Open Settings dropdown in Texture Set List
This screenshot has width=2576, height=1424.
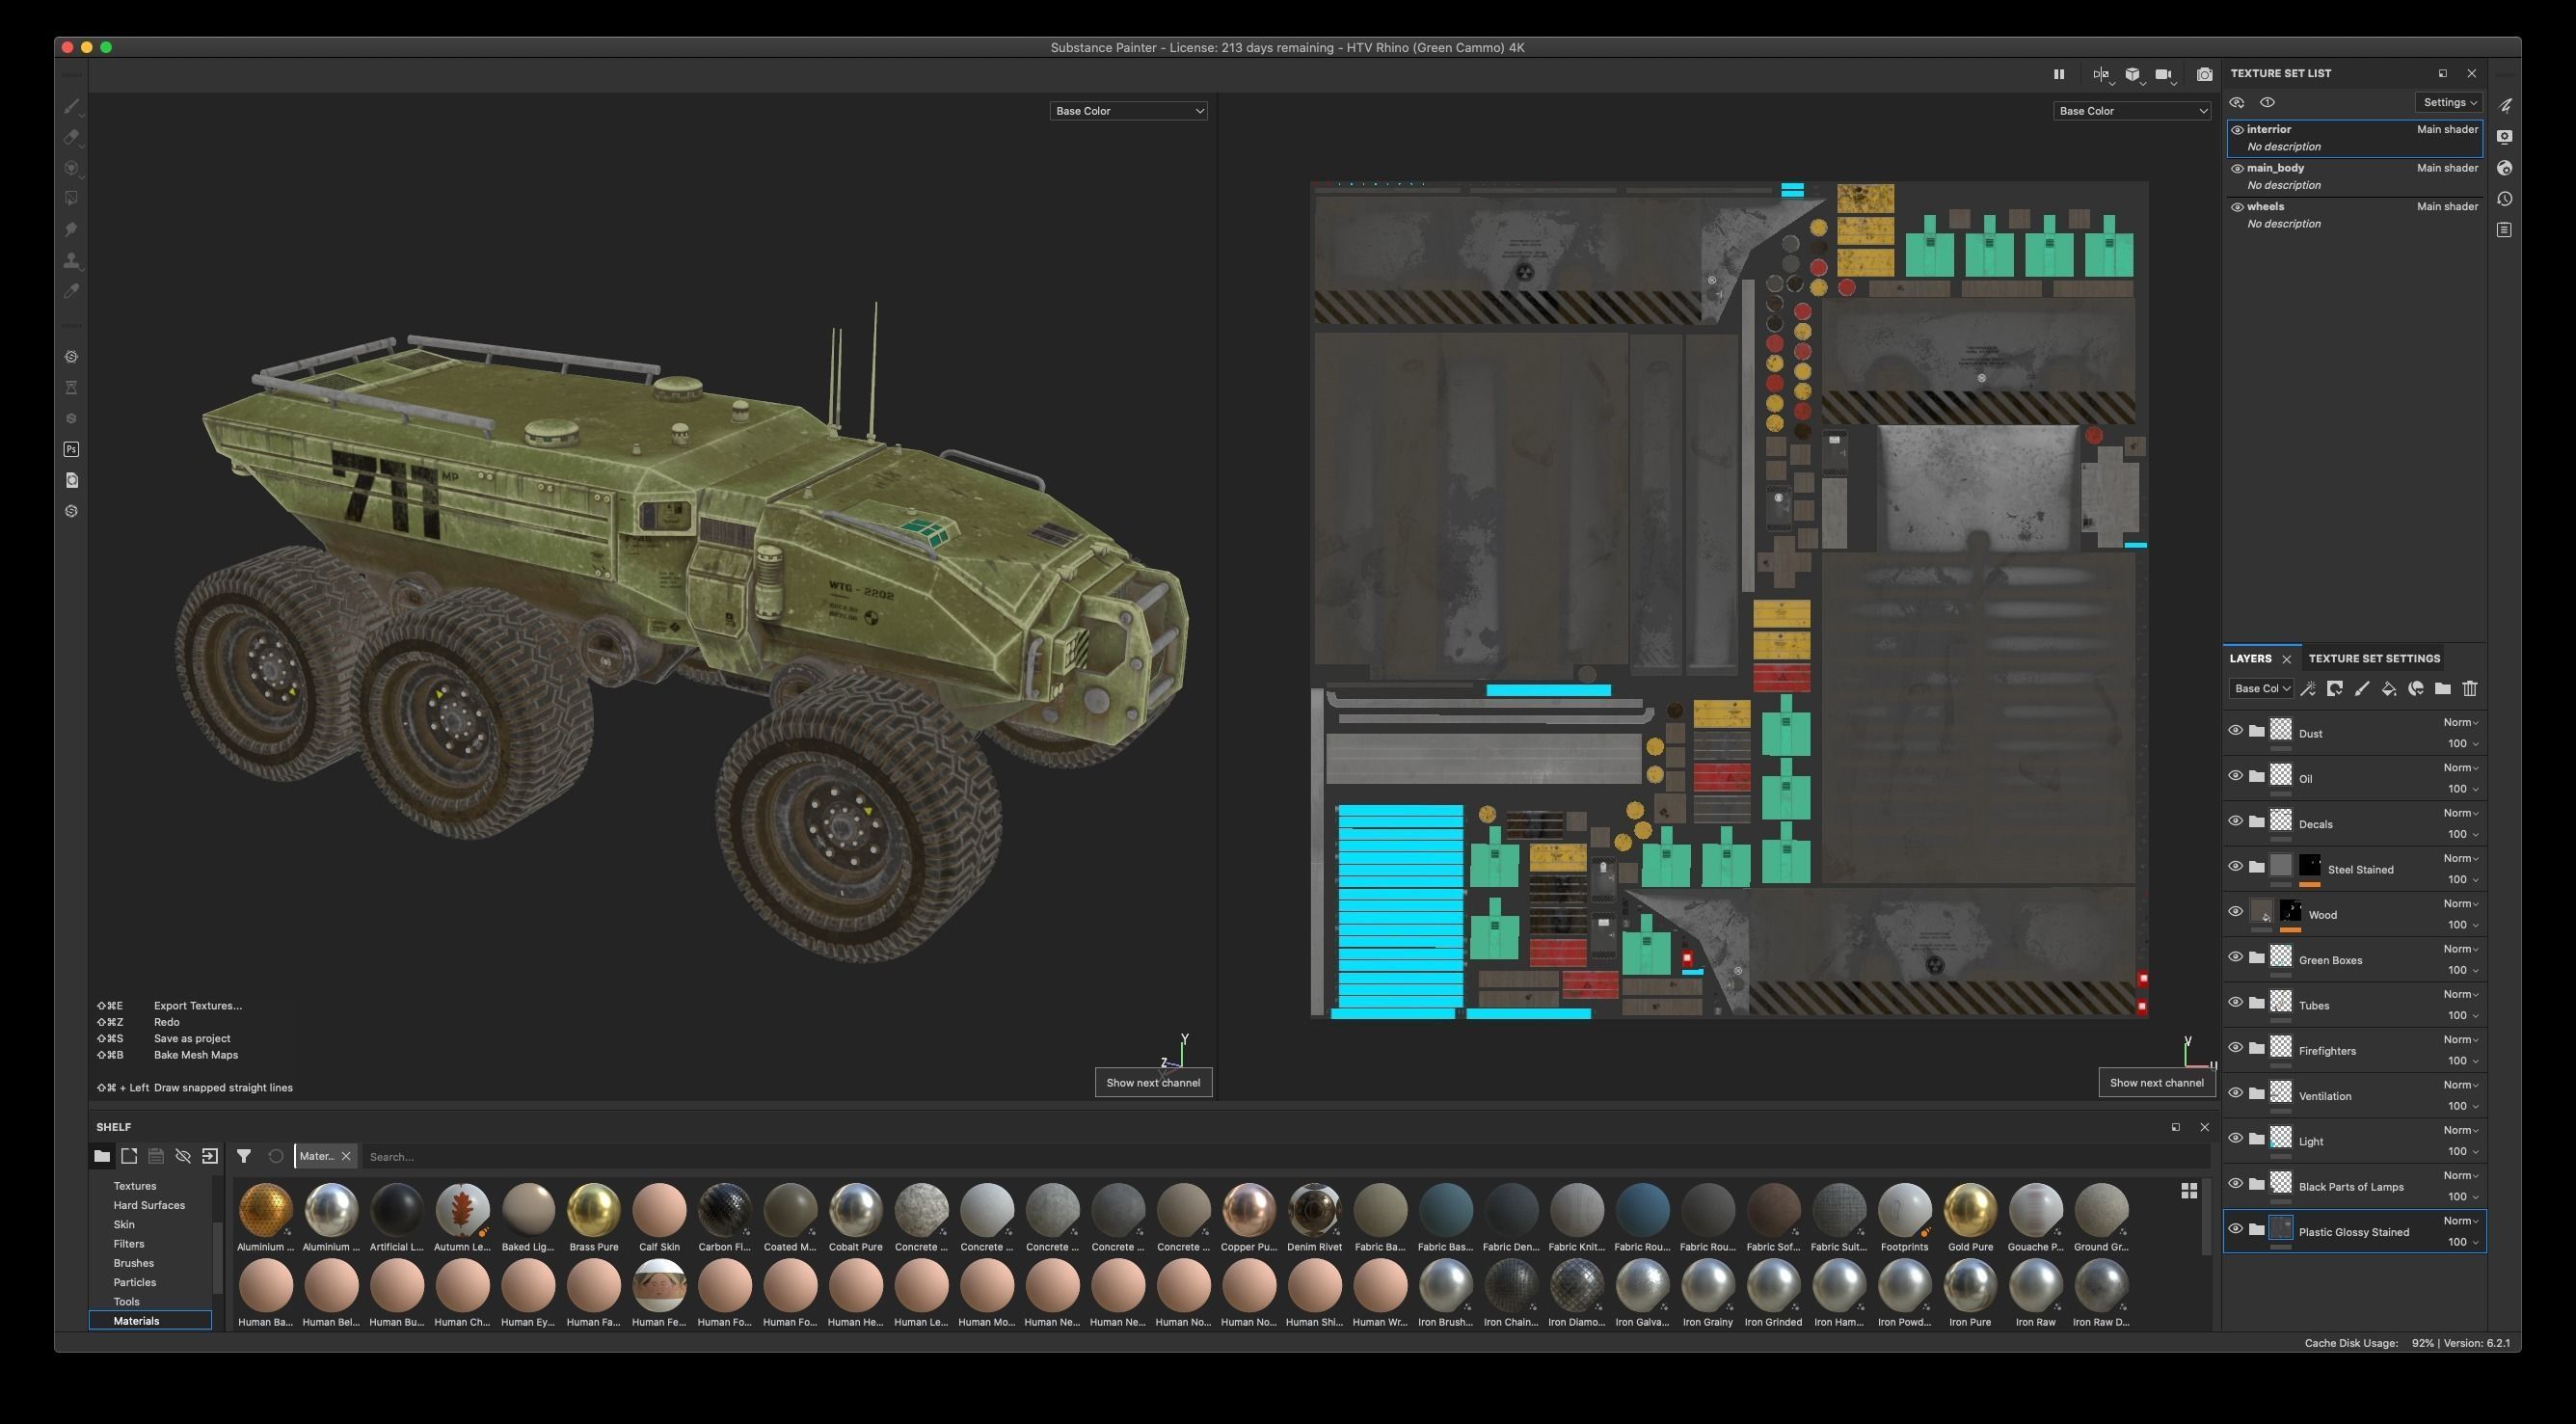tap(2449, 102)
